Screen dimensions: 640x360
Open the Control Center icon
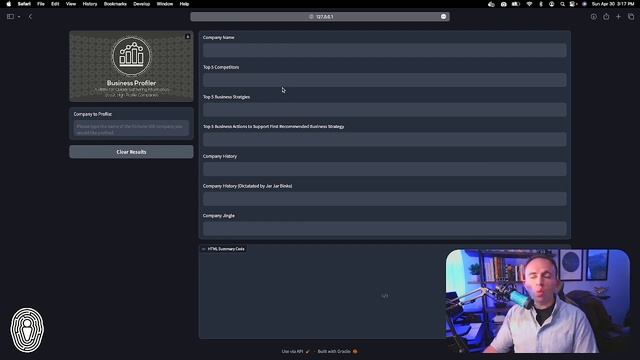click(573, 4)
